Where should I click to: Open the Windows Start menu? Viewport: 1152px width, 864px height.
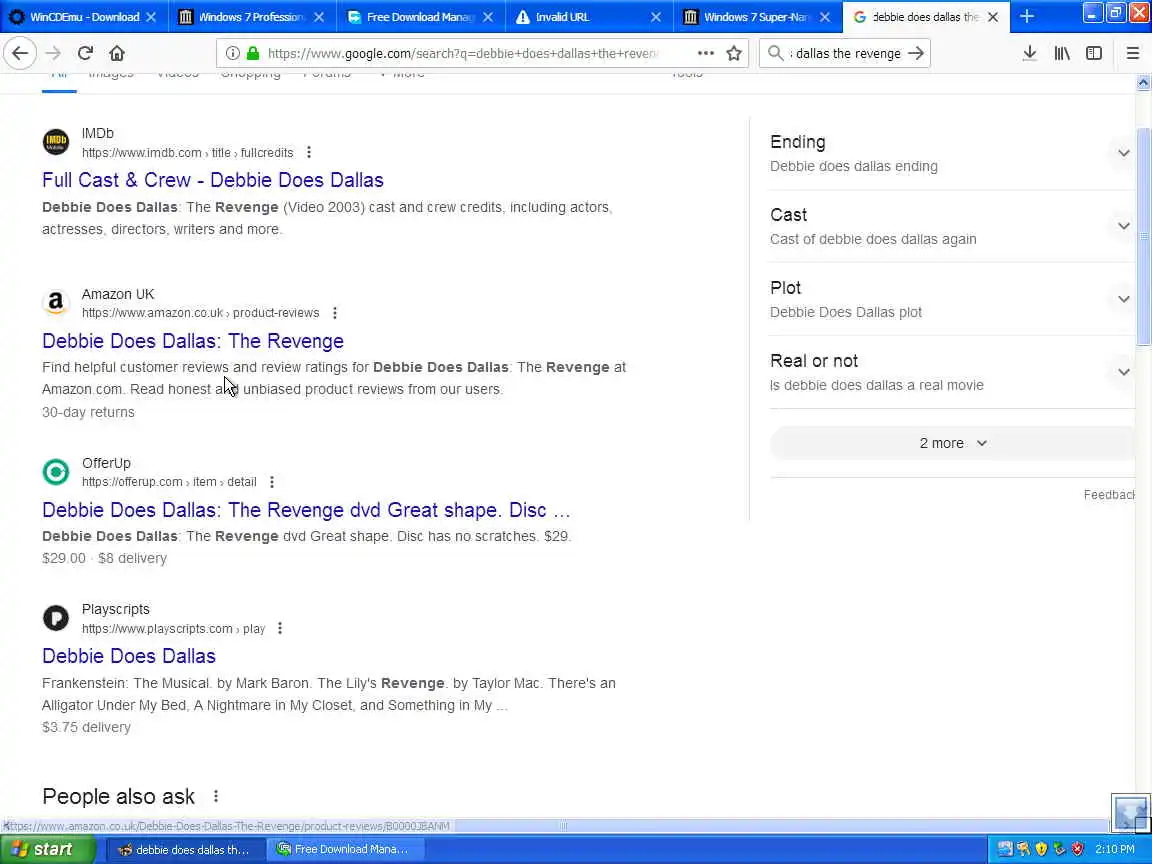point(48,849)
